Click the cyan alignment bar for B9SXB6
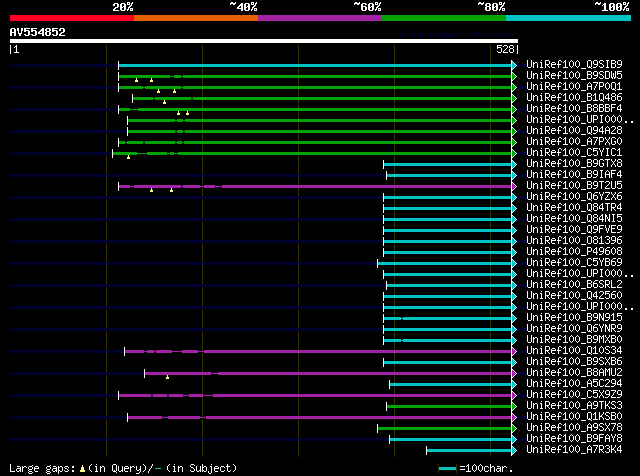Screen dimensions: 640x476 pyautogui.click(x=447, y=363)
